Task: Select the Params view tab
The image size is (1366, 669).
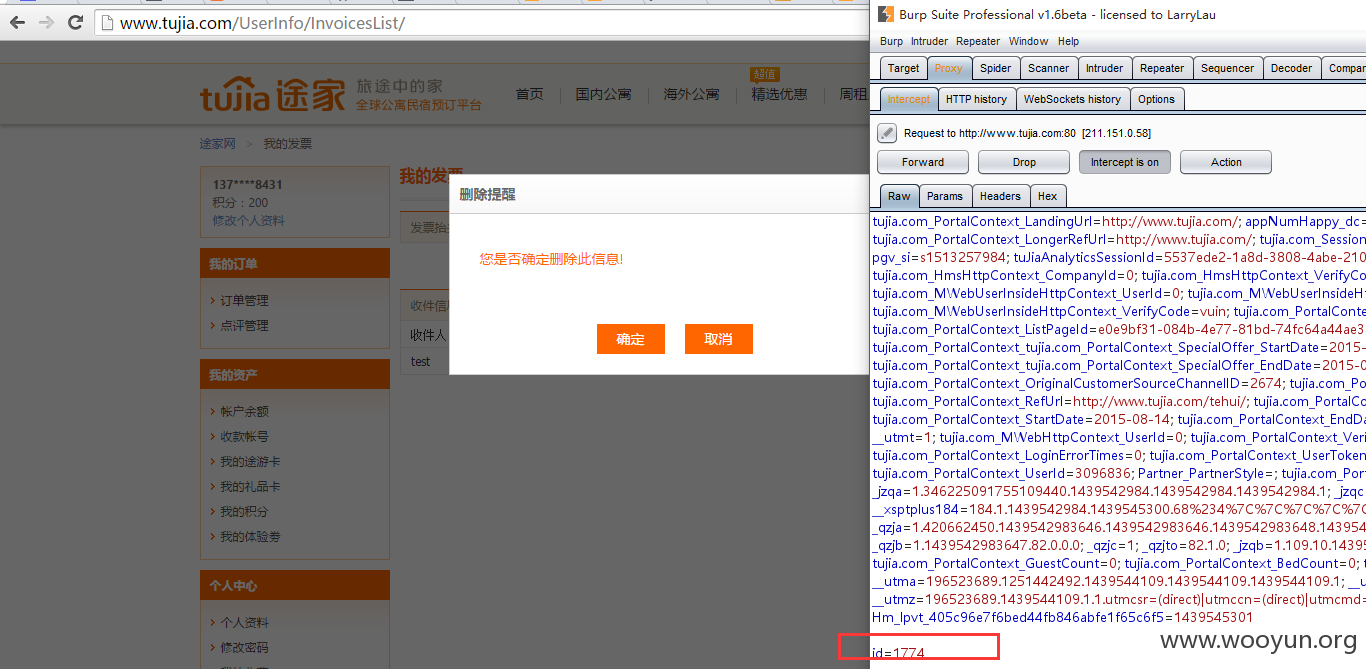Action: [x=944, y=196]
